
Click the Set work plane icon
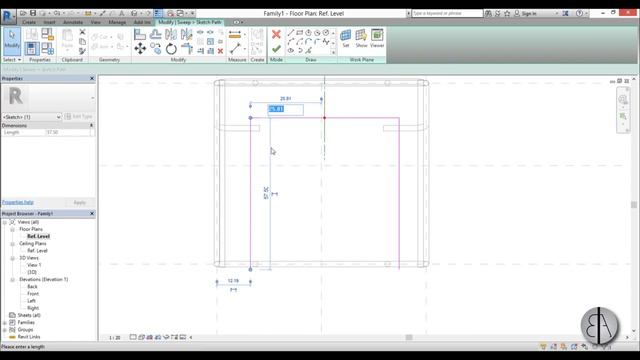tap(346, 38)
